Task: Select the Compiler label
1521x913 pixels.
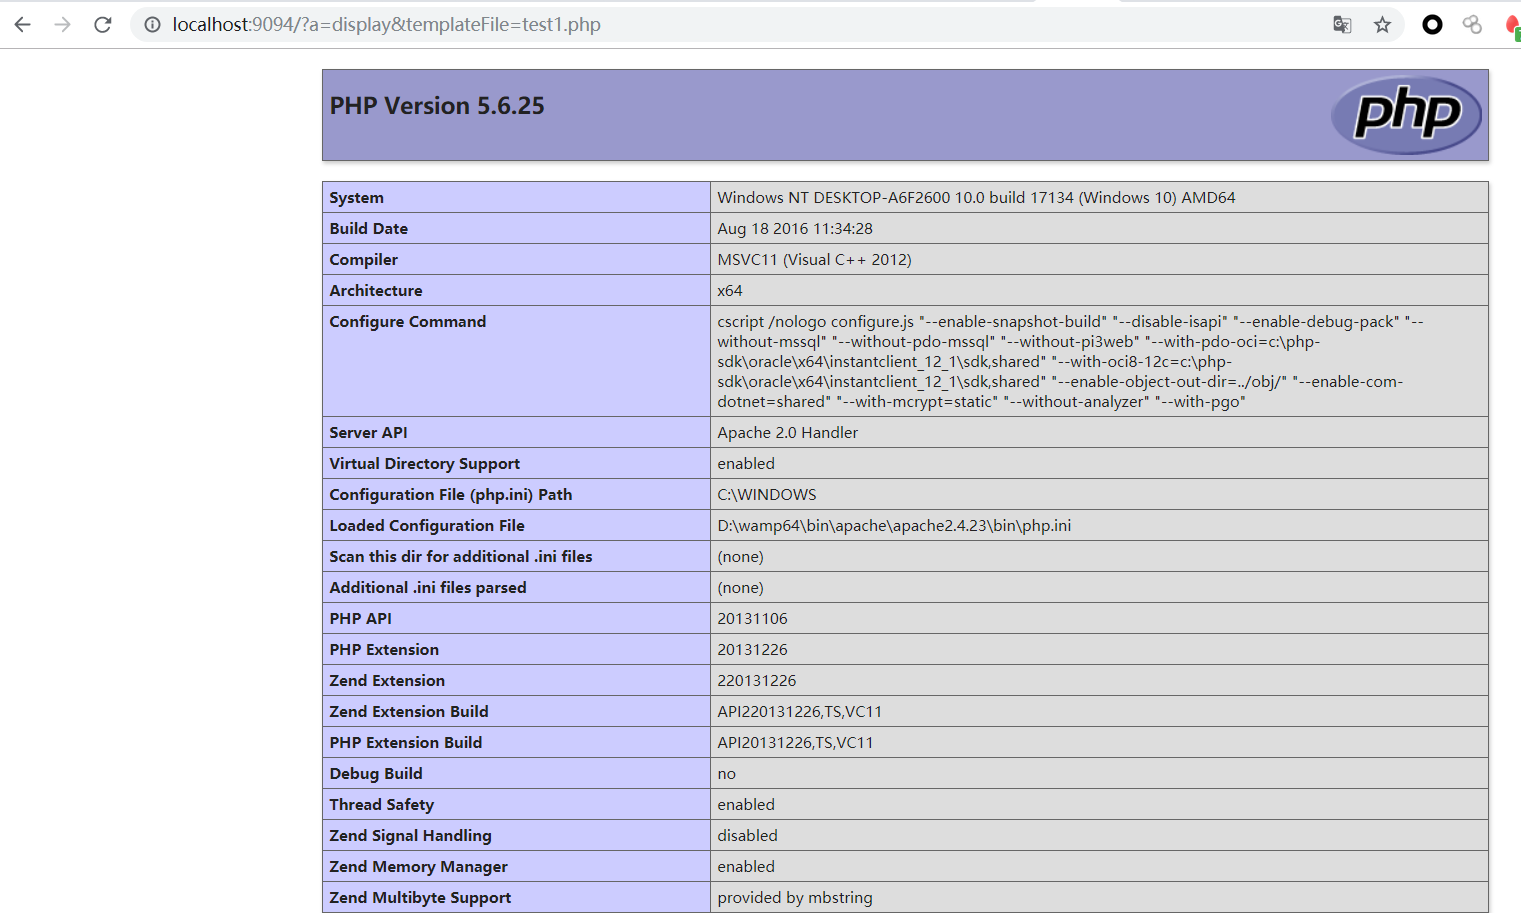Action: (363, 260)
